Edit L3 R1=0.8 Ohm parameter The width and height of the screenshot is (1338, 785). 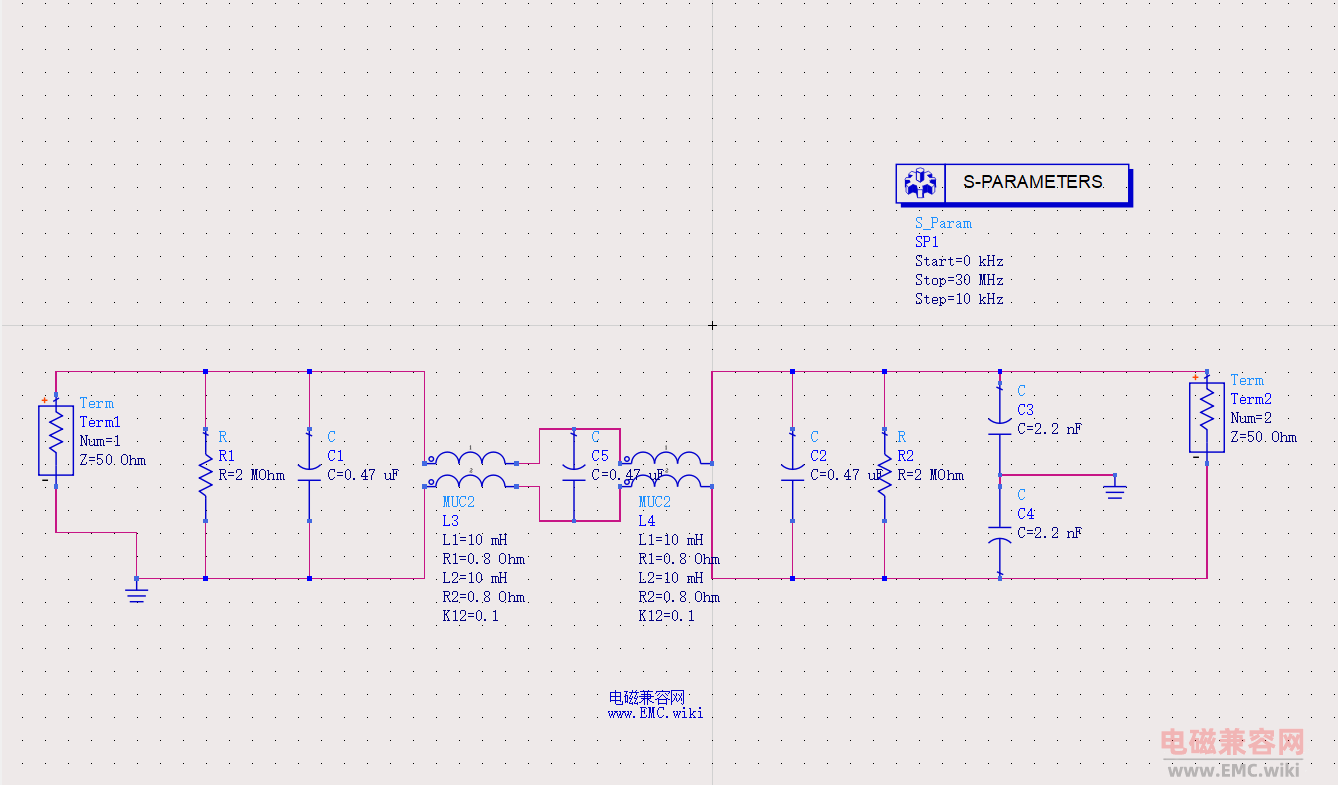coord(483,559)
